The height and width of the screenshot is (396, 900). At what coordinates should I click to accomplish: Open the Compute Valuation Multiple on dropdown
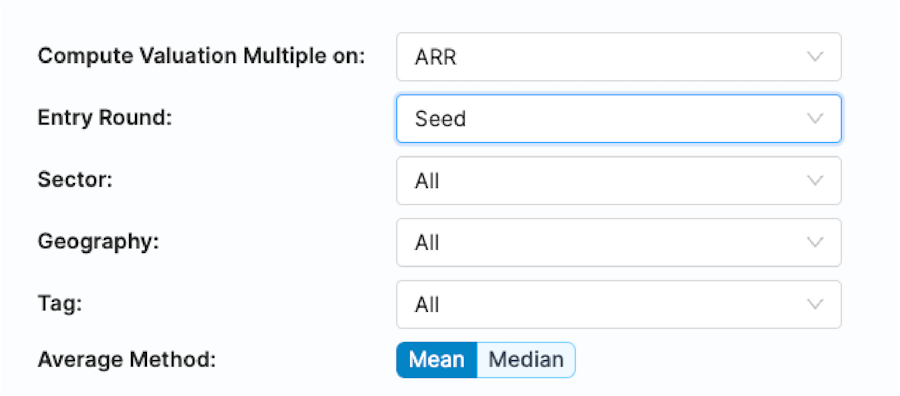pos(619,57)
